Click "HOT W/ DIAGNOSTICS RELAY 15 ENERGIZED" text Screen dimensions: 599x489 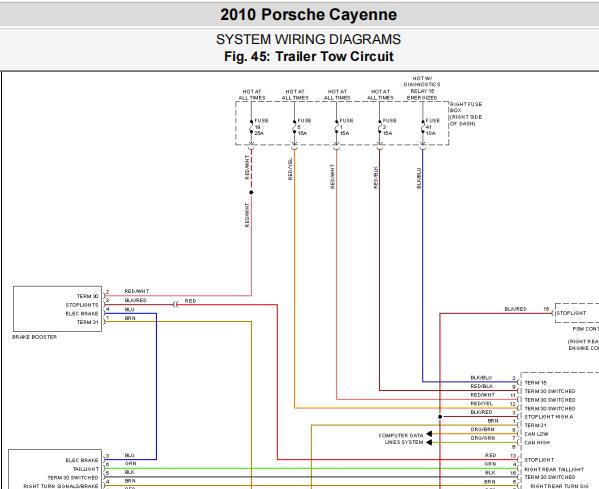[x=422, y=88]
